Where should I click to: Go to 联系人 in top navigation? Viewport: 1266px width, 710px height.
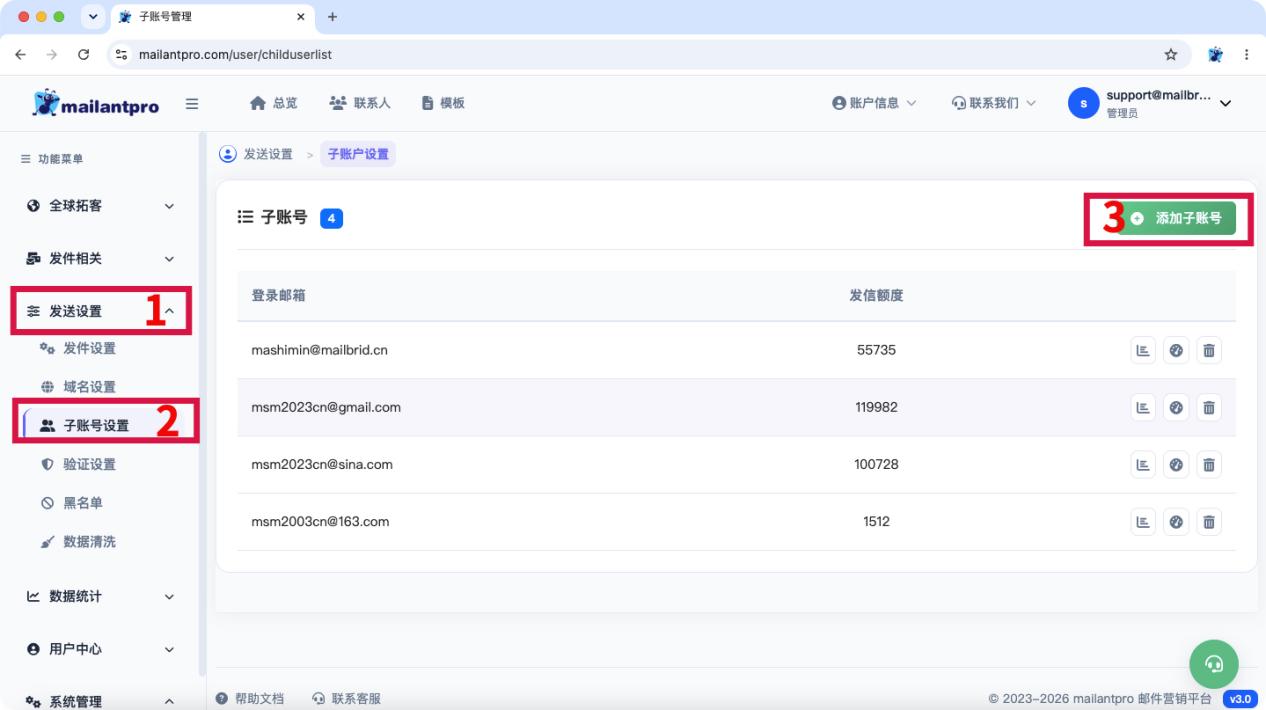pos(359,103)
